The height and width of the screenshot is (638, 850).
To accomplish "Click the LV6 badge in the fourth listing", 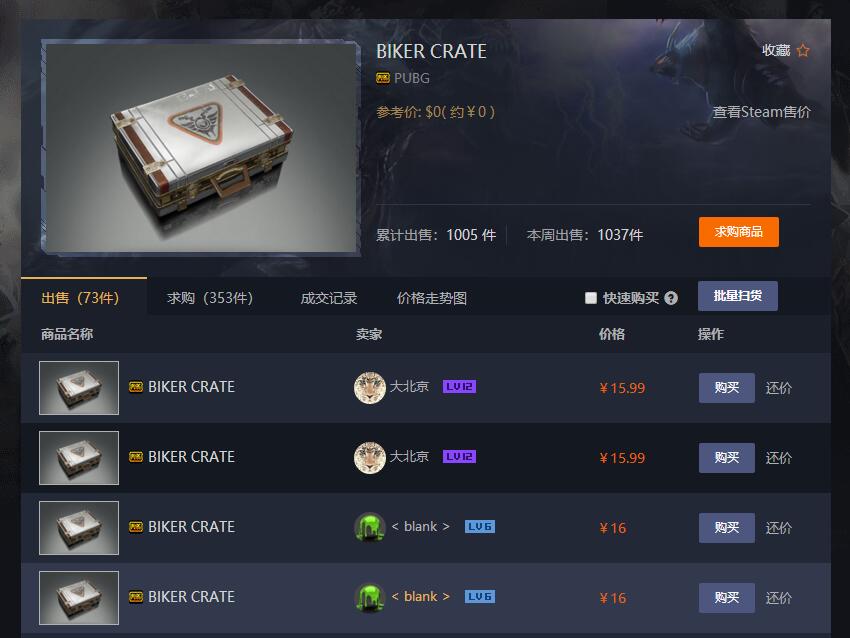I will click(x=480, y=597).
